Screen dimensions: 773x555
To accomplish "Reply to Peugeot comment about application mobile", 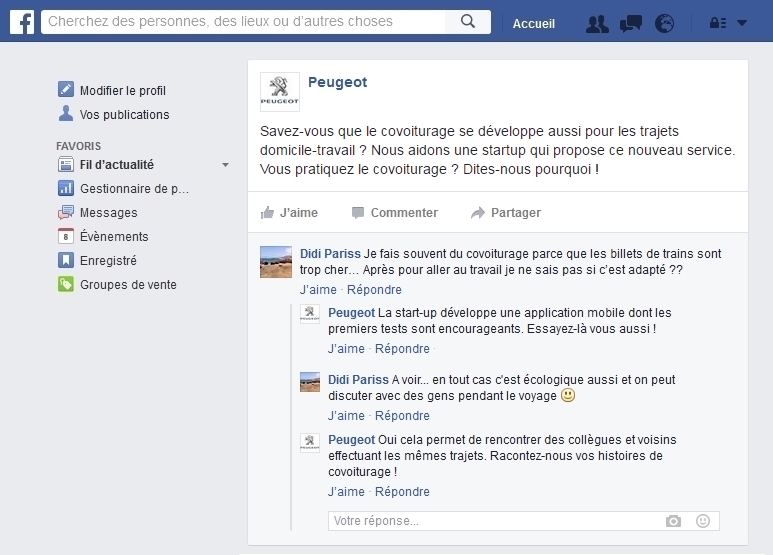I will point(402,348).
